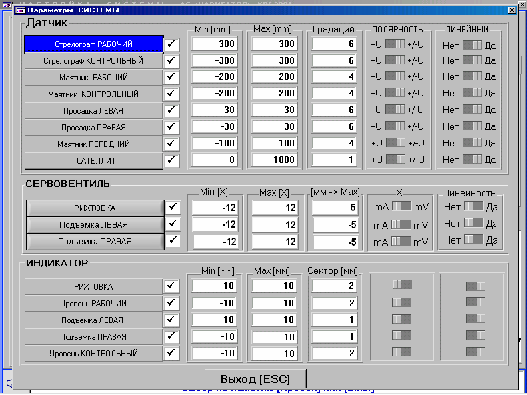Toggle СЕРВОВЕНТИЛЬ Подъемка ЛЕВАЯ checkbox
527x395 pixels.
[x=173, y=224]
